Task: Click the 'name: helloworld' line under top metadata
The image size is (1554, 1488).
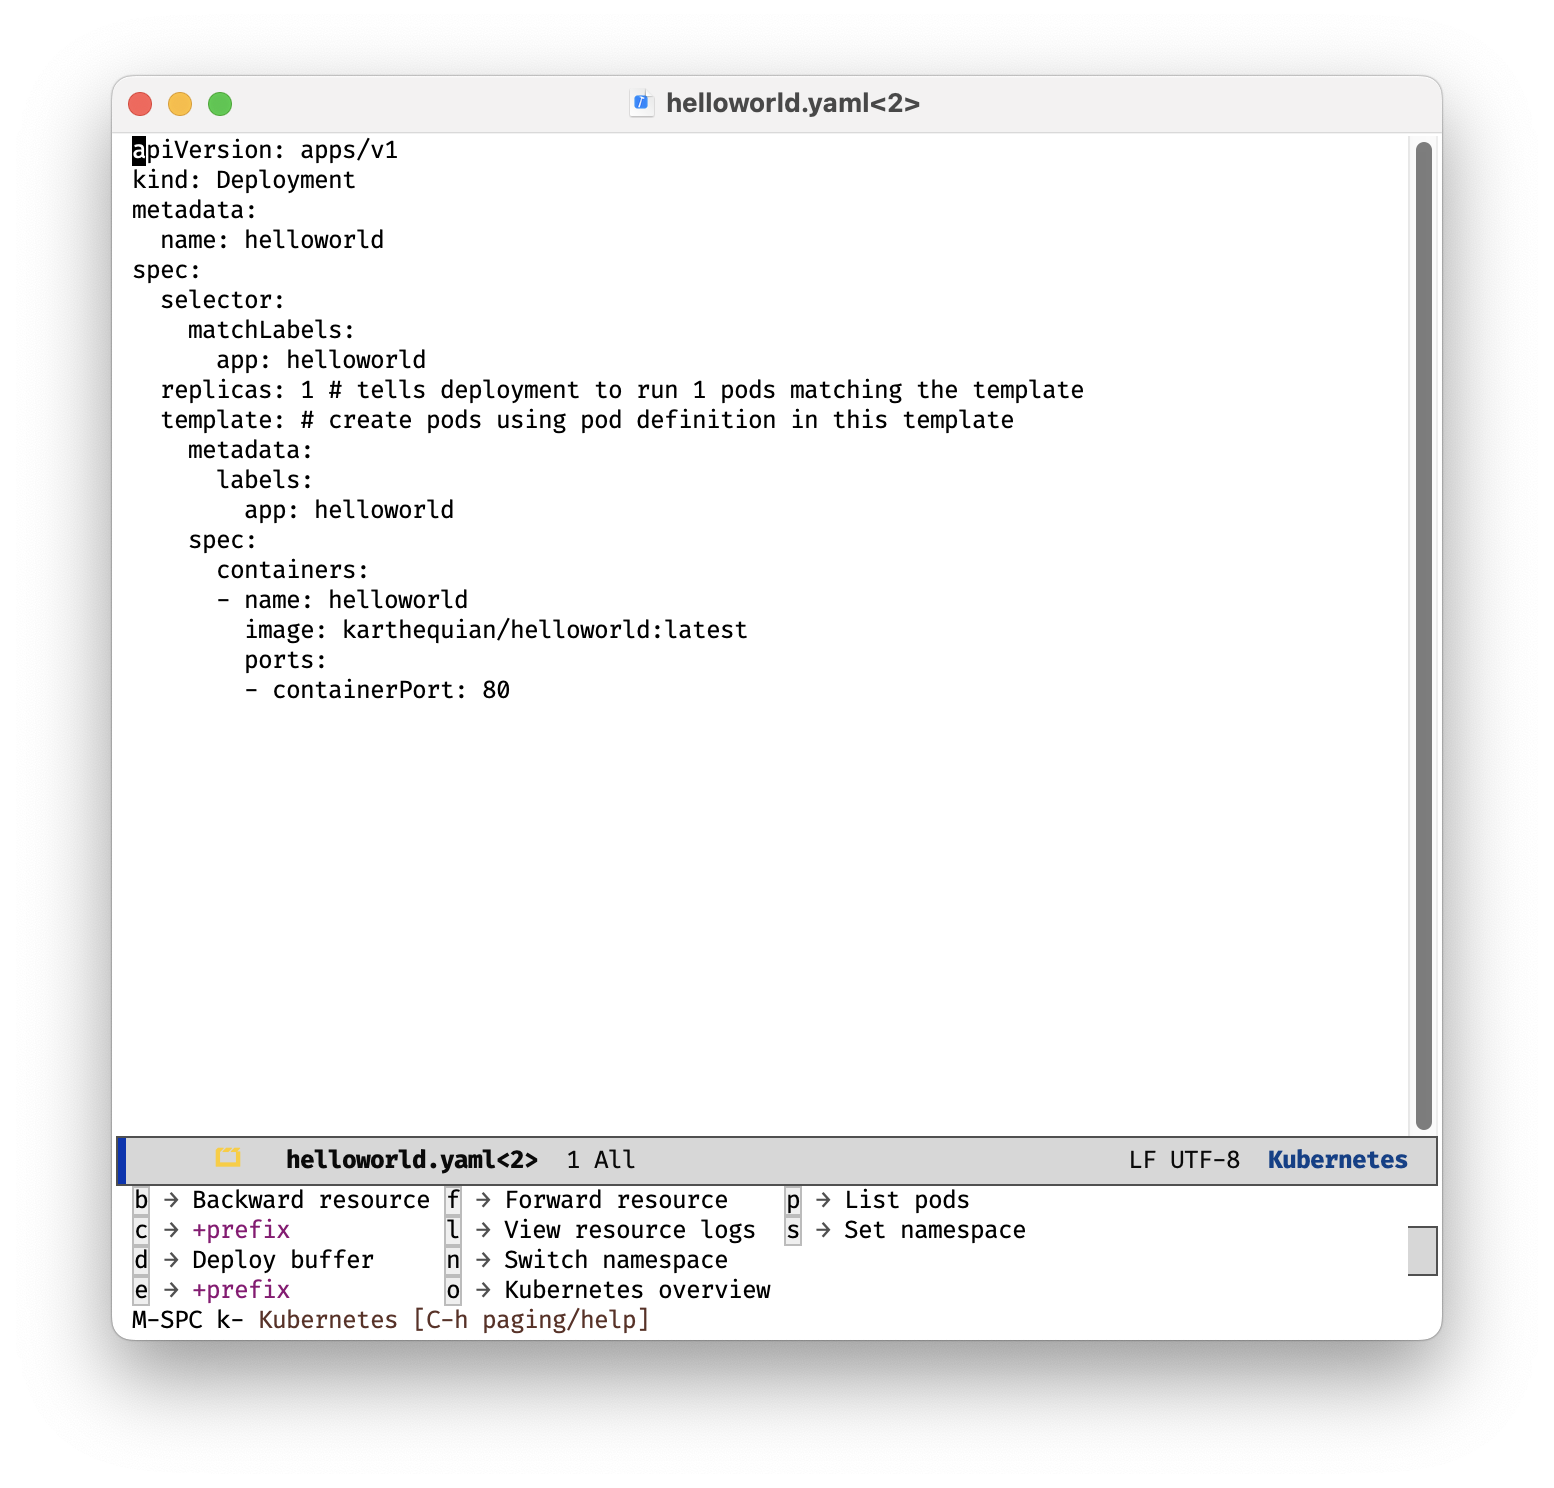Action: pyautogui.click(x=272, y=240)
